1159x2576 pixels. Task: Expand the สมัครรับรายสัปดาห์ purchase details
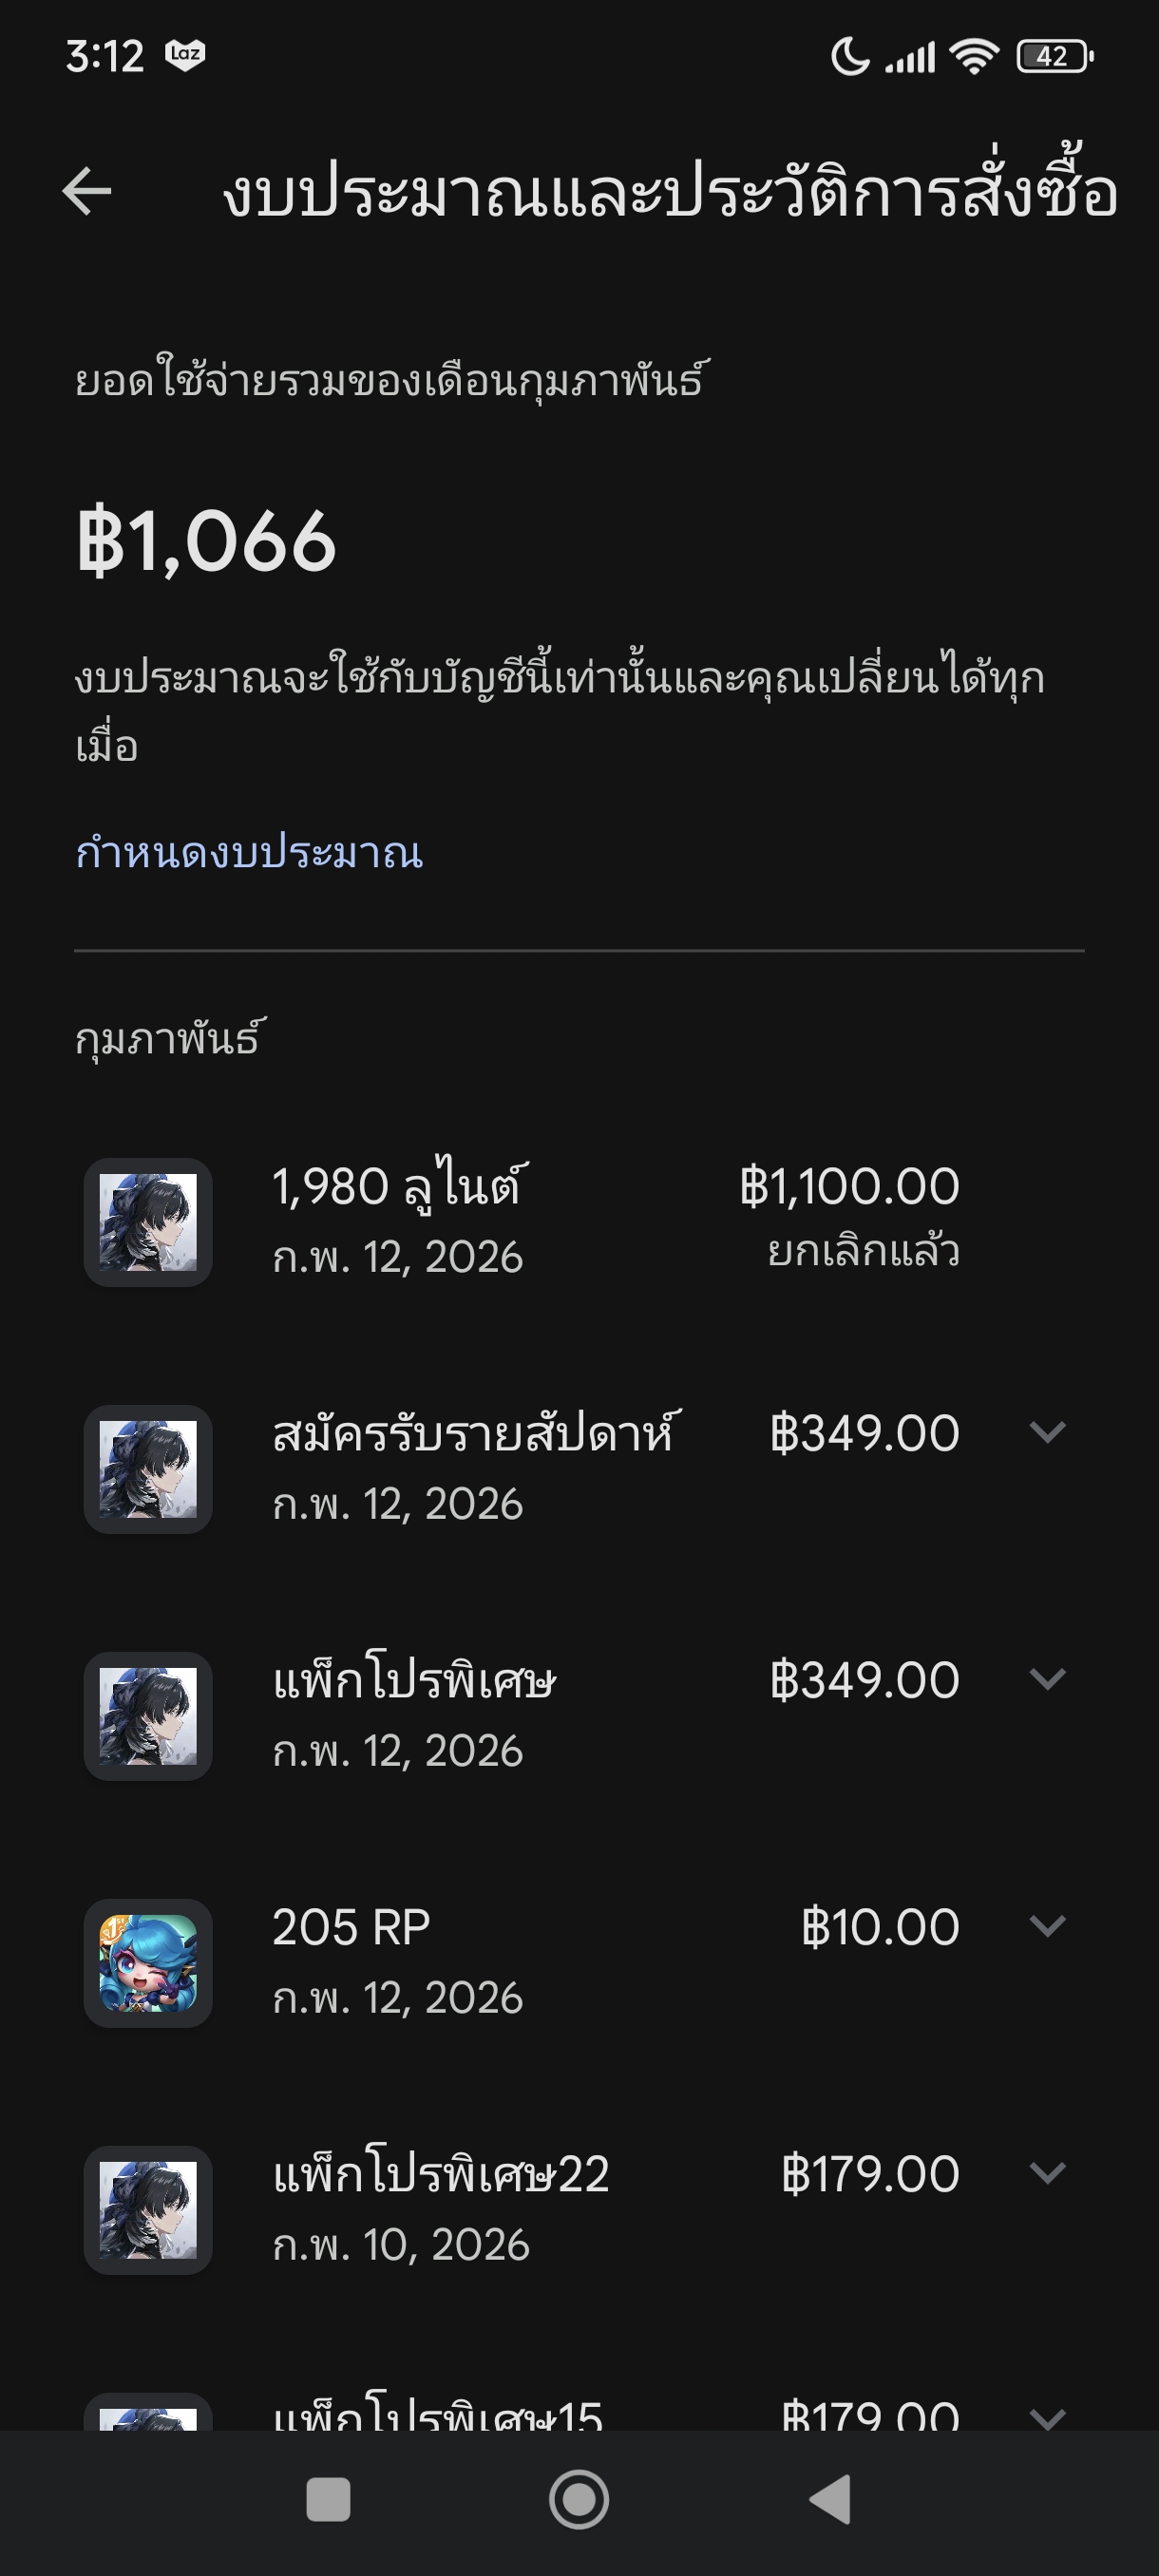click(x=1047, y=1432)
